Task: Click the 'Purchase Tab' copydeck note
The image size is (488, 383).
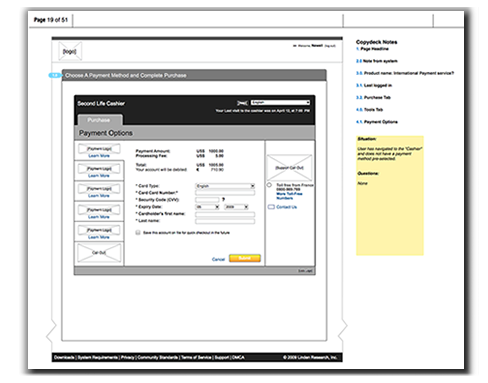Action: coord(377,97)
